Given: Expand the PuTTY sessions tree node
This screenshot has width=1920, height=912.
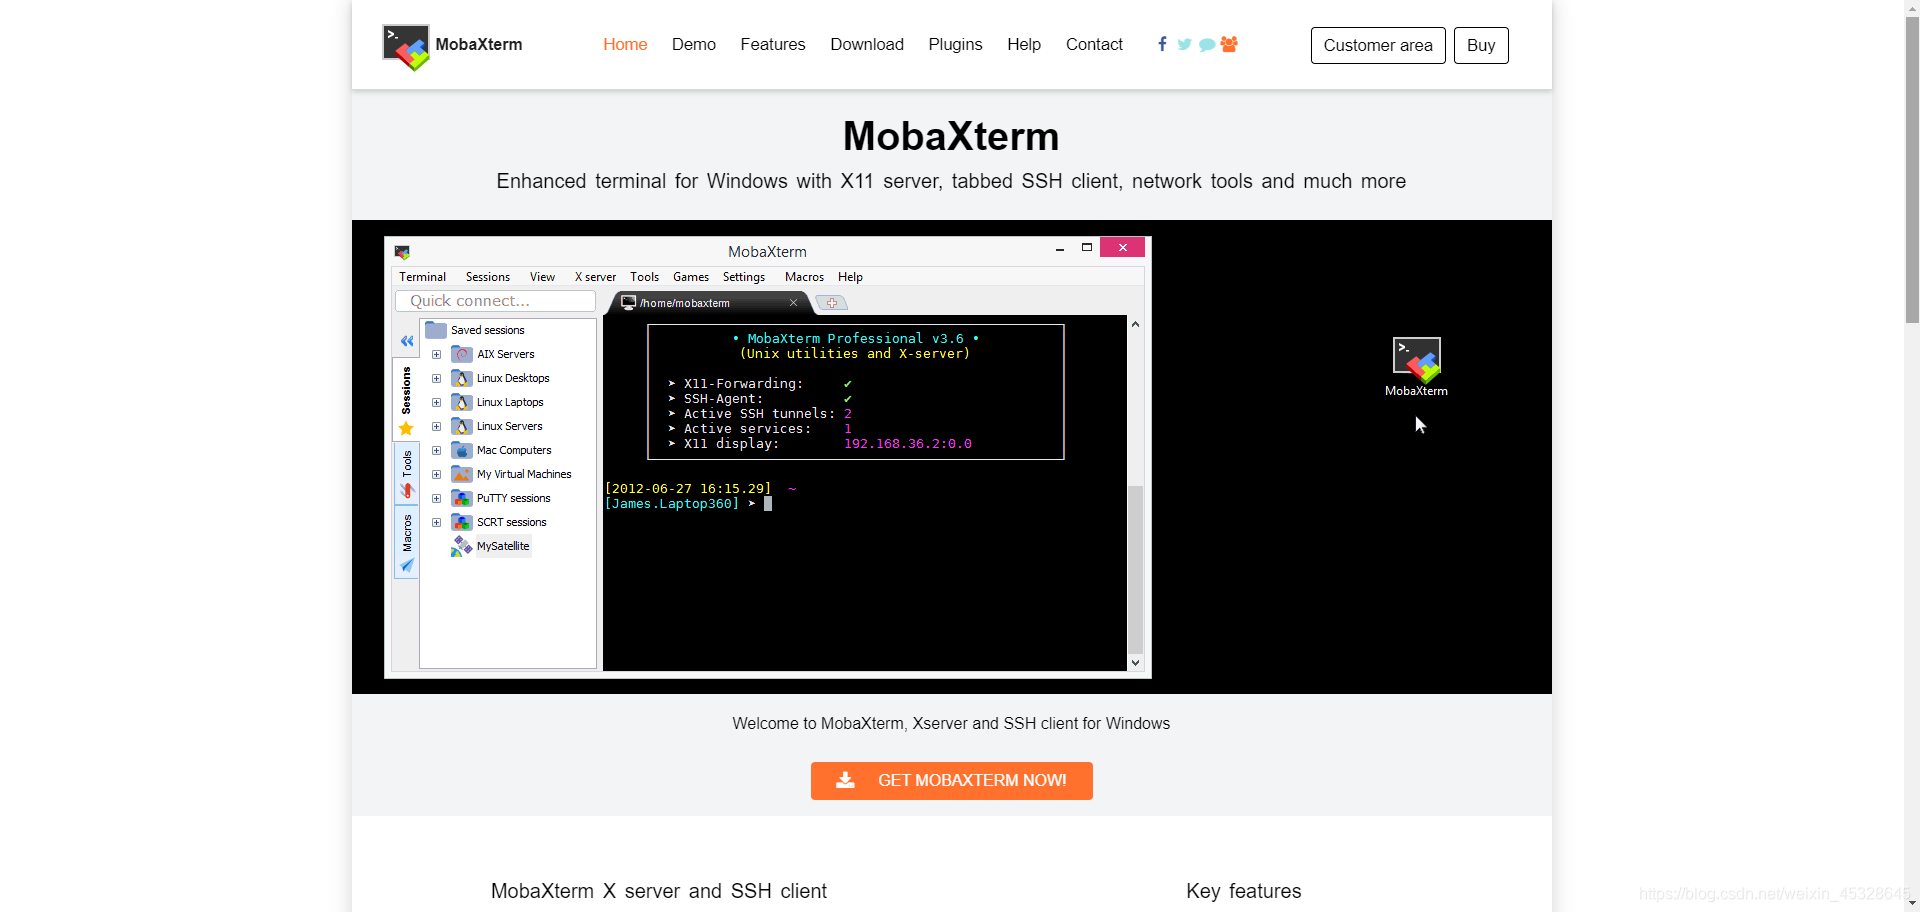Looking at the screenshot, I should 436,498.
